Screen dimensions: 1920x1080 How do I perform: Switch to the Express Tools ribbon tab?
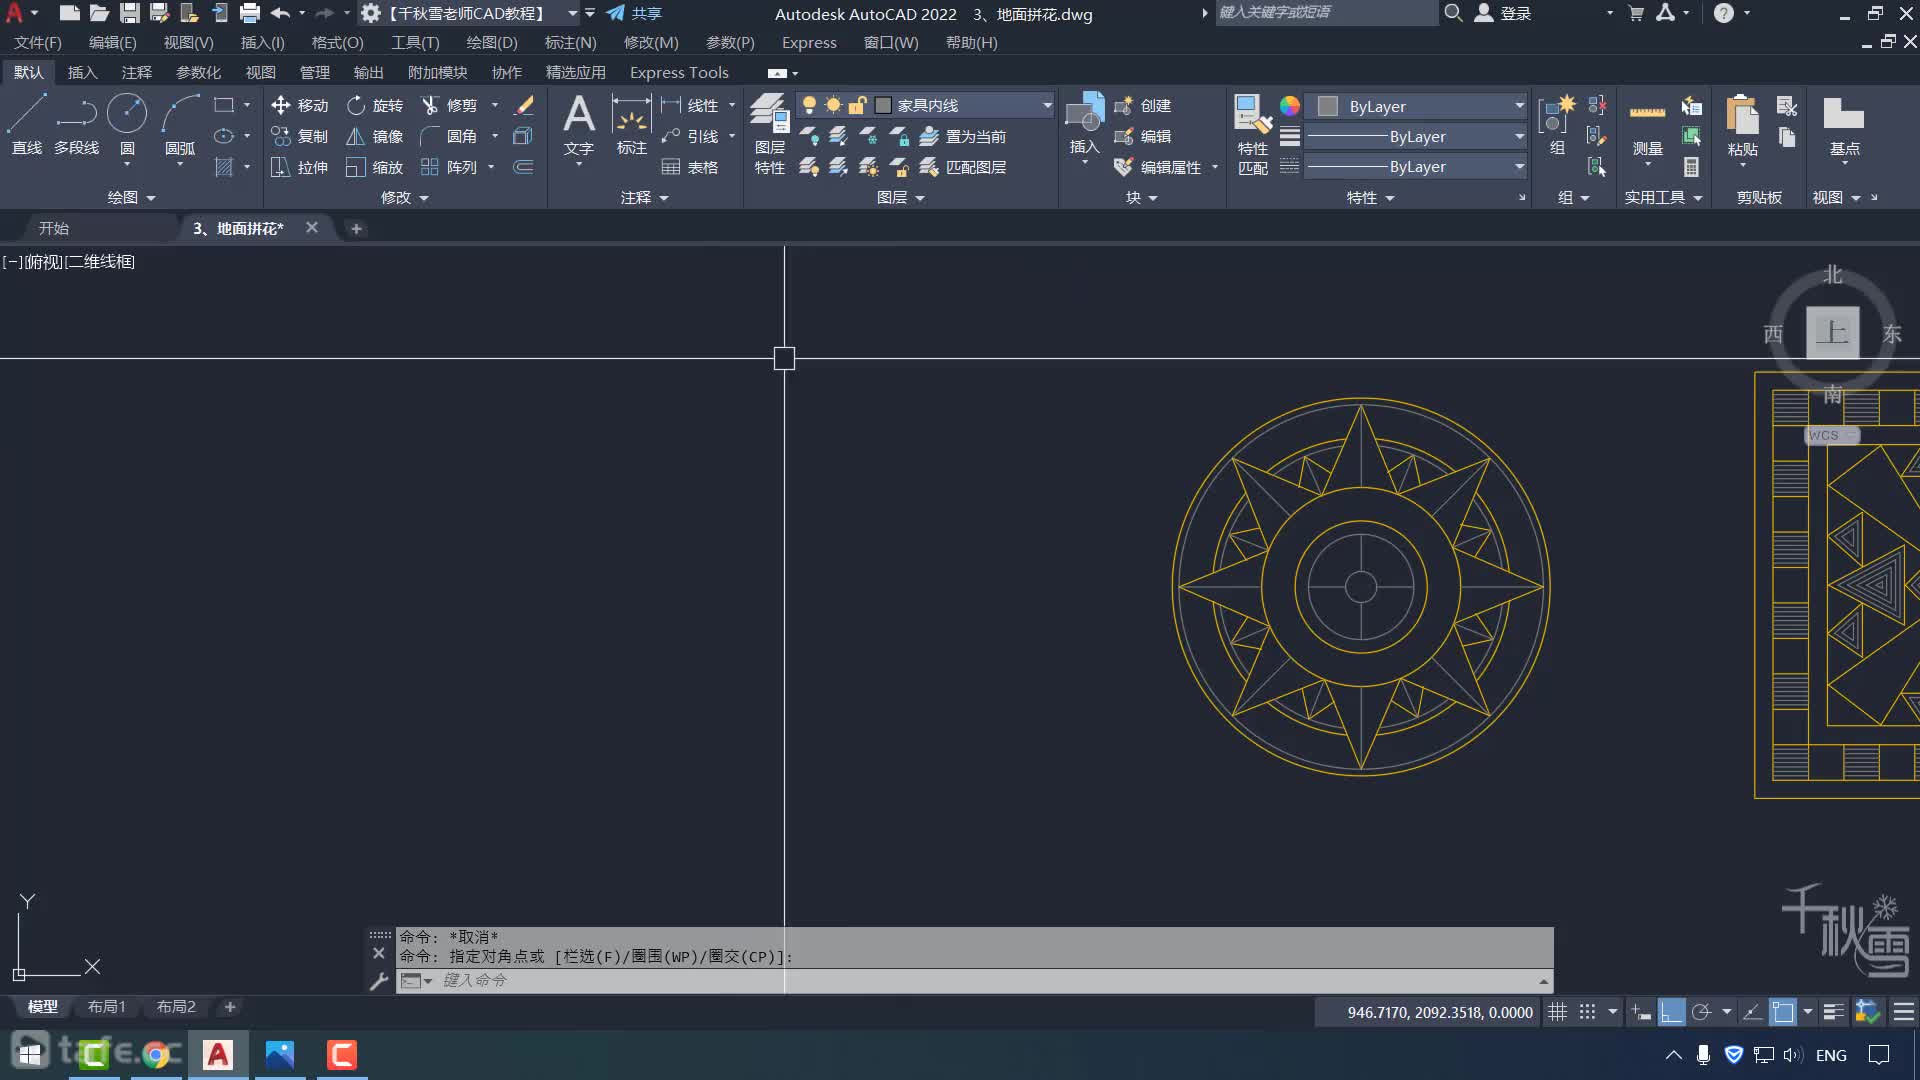tap(679, 72)
